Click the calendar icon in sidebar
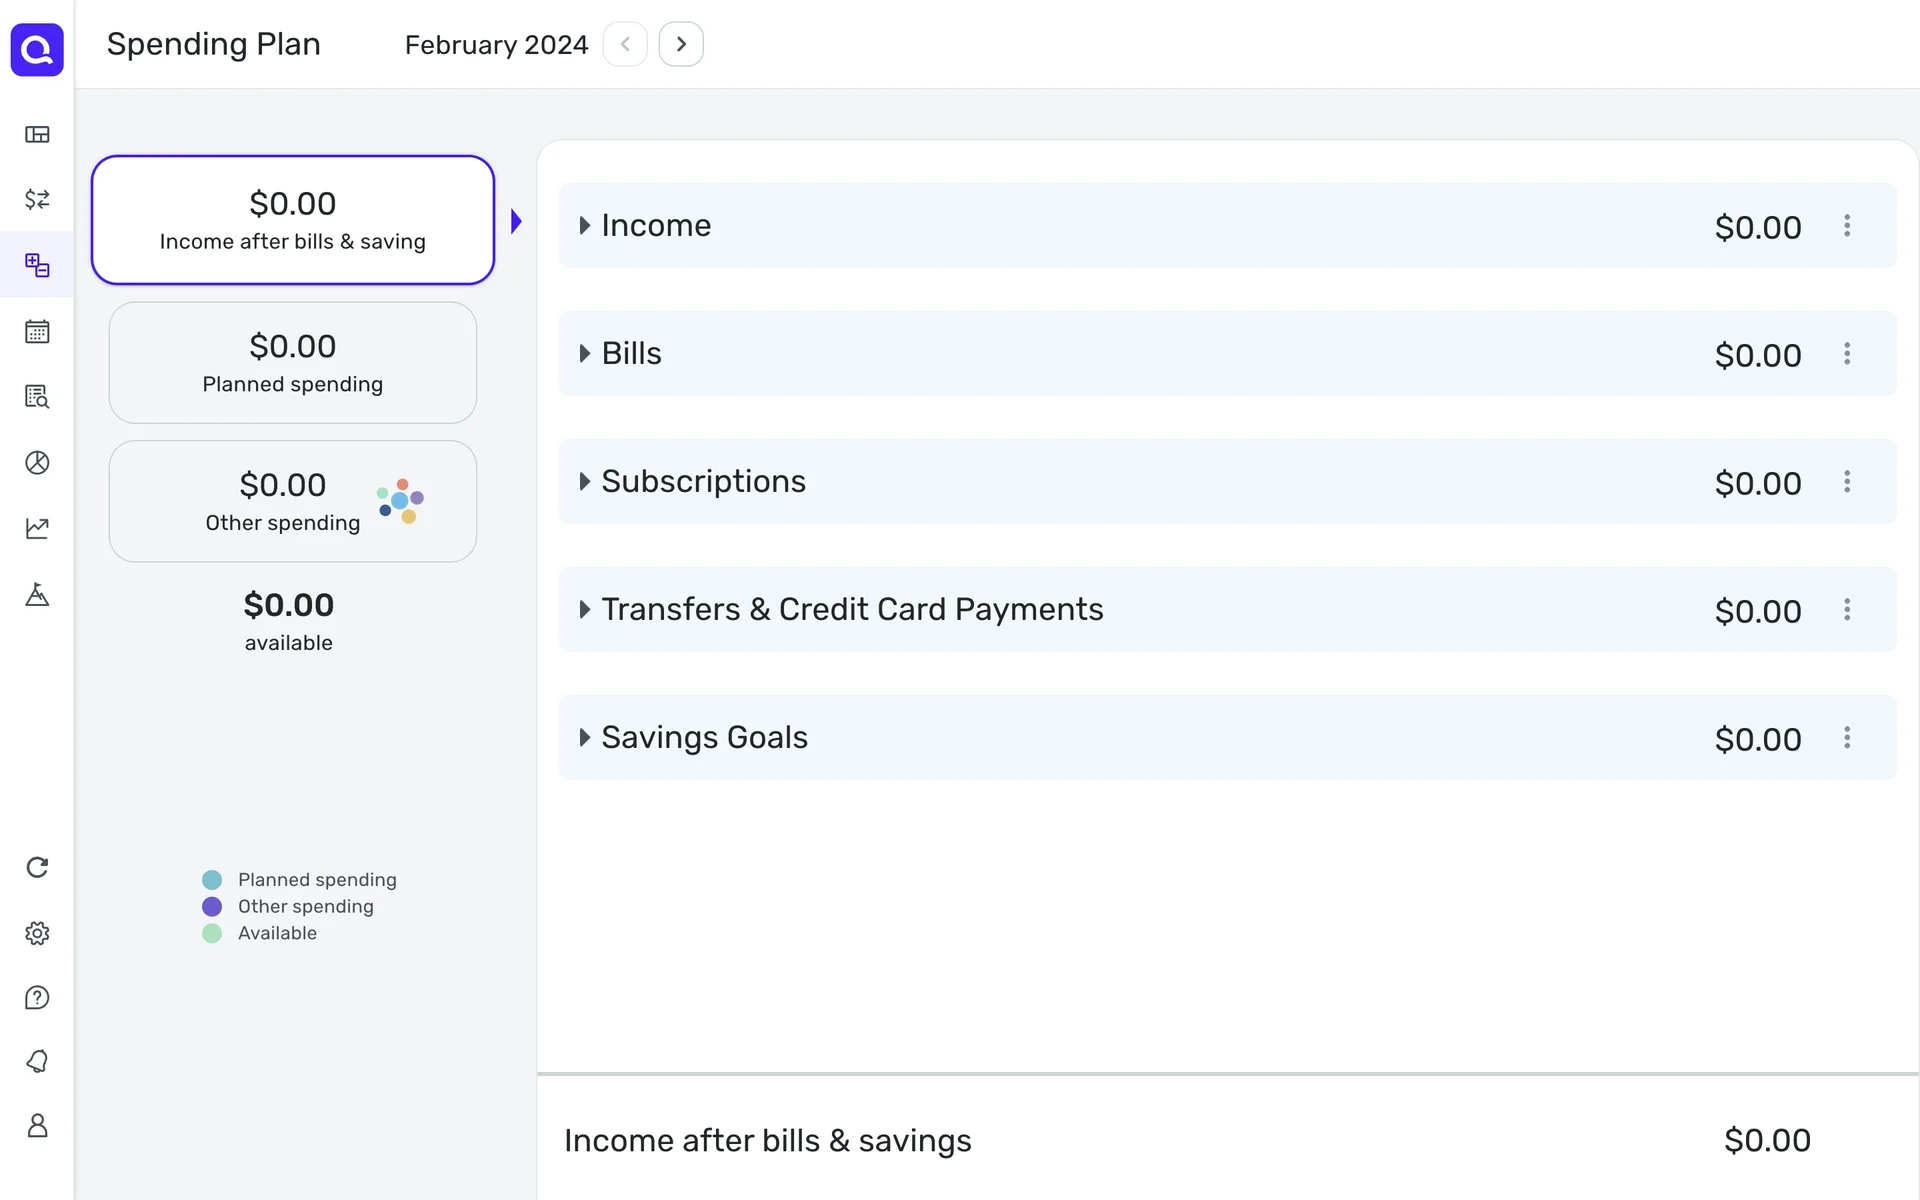The width and height of the screenshot is (1920, 1200). coord(37,331)
